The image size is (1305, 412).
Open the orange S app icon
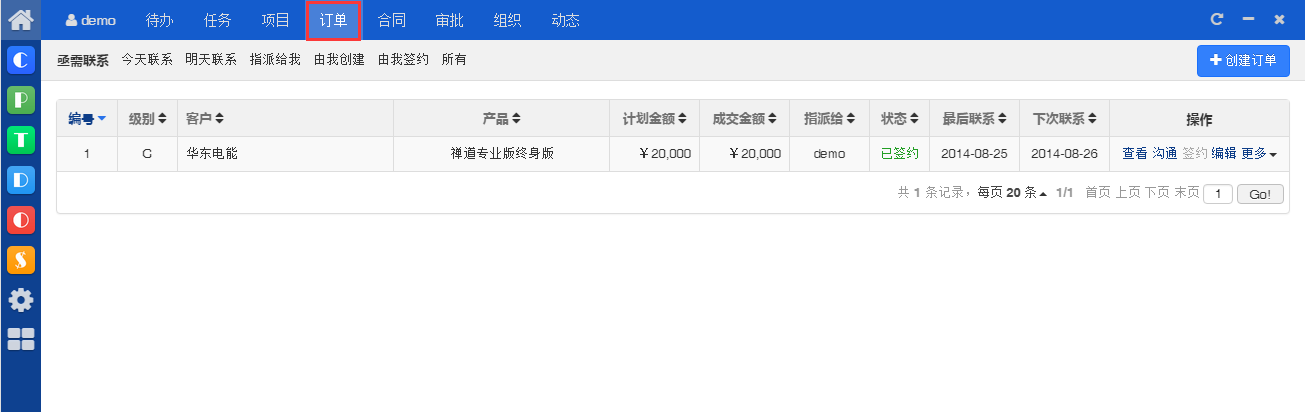[x=21, y=260]
